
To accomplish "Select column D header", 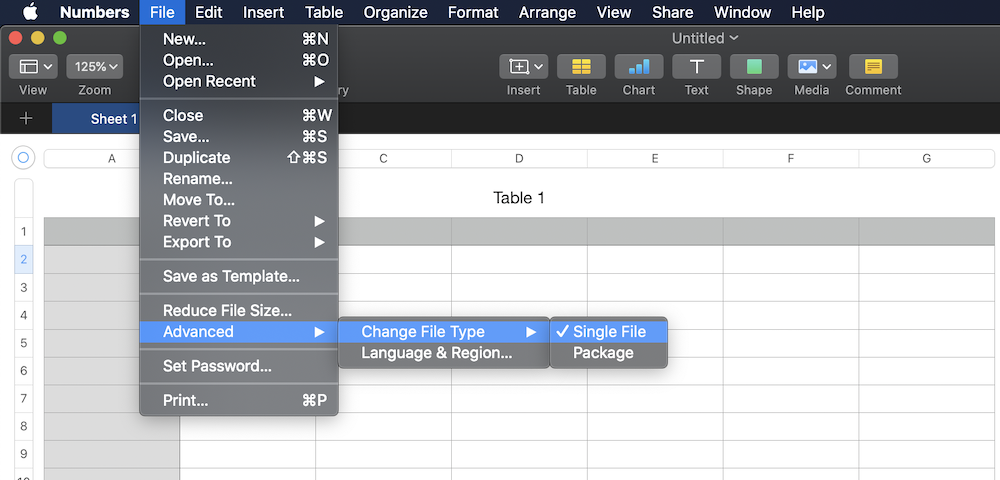I will point(519,158).
